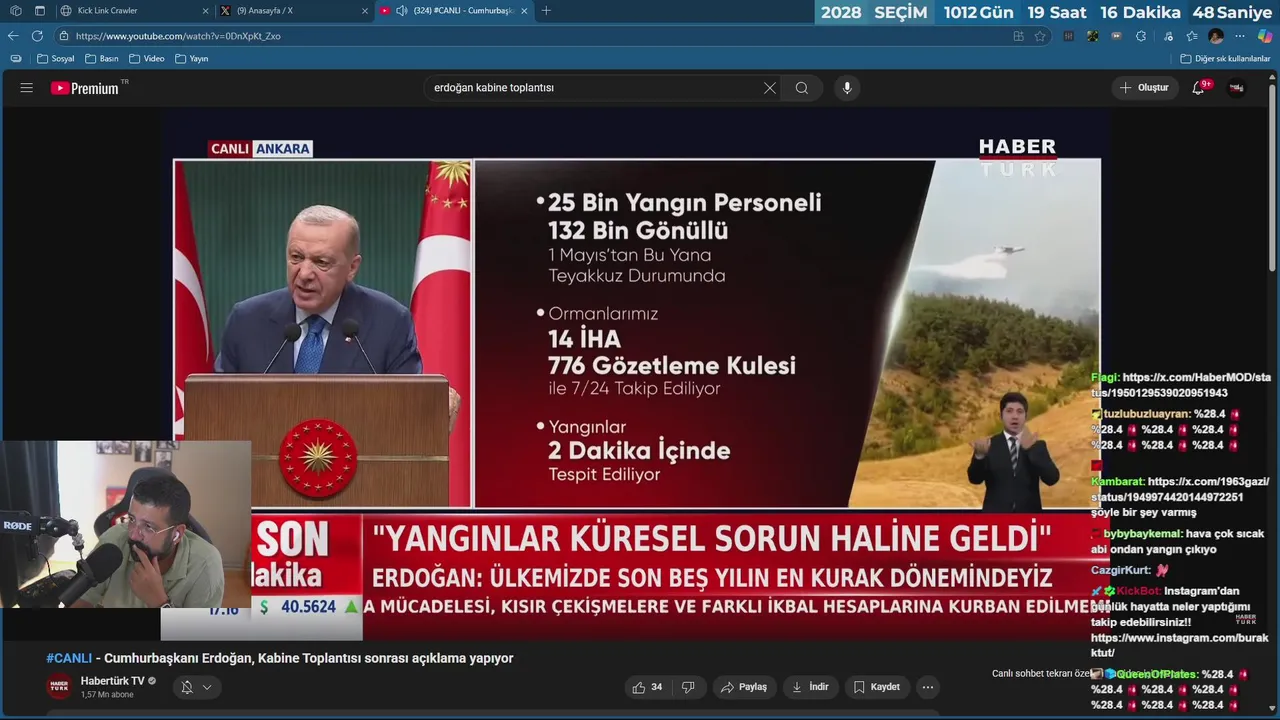Open the Copilot sidebar icon
The image size is (1280, 720).
1265,36
